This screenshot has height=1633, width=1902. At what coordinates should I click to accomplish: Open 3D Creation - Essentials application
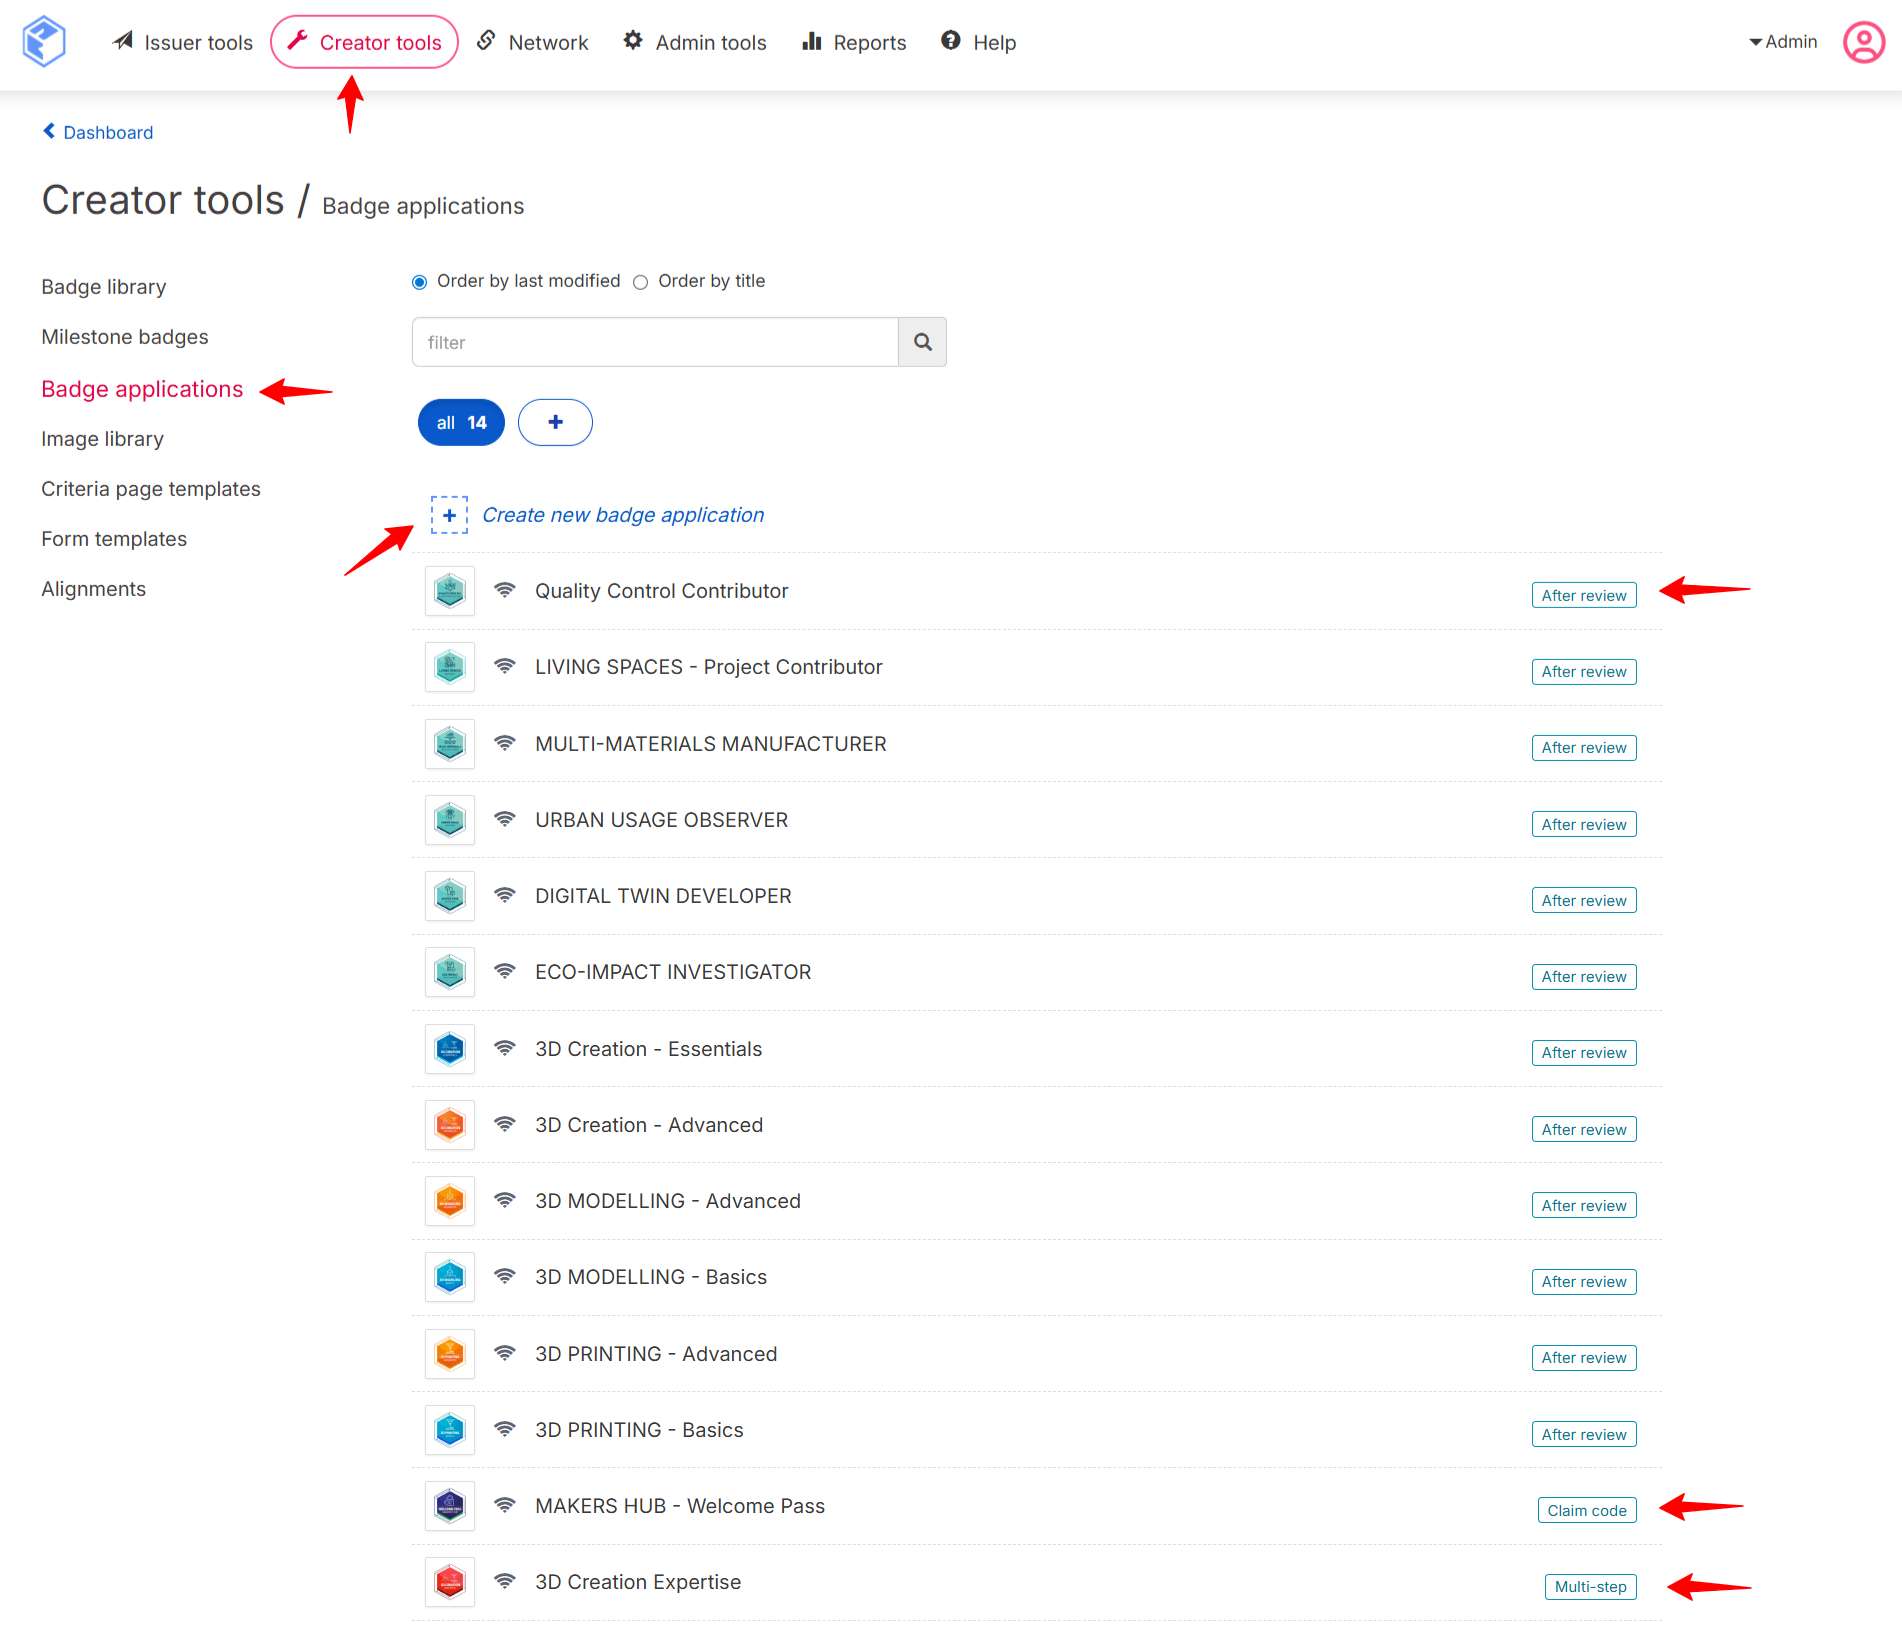(x=649, y=1049)
